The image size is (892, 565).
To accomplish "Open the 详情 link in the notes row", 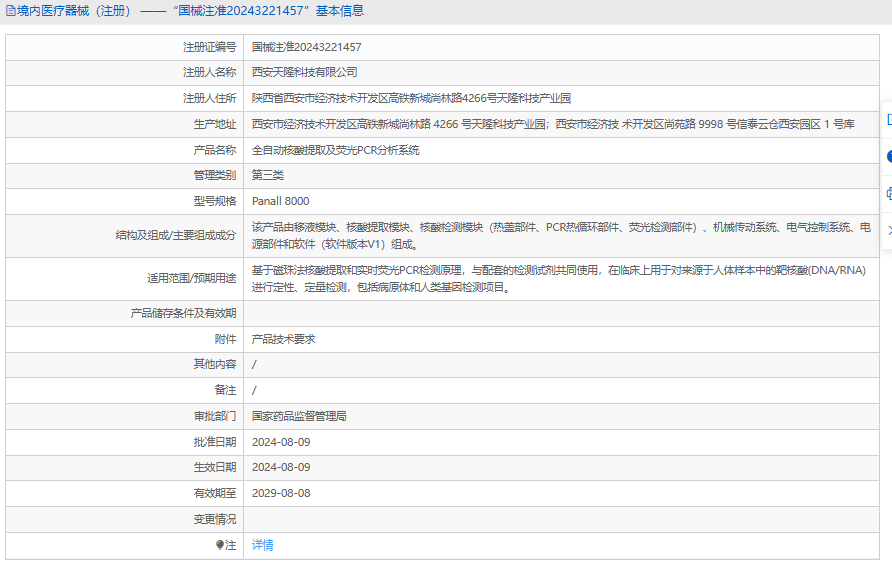I will [262, 545].
